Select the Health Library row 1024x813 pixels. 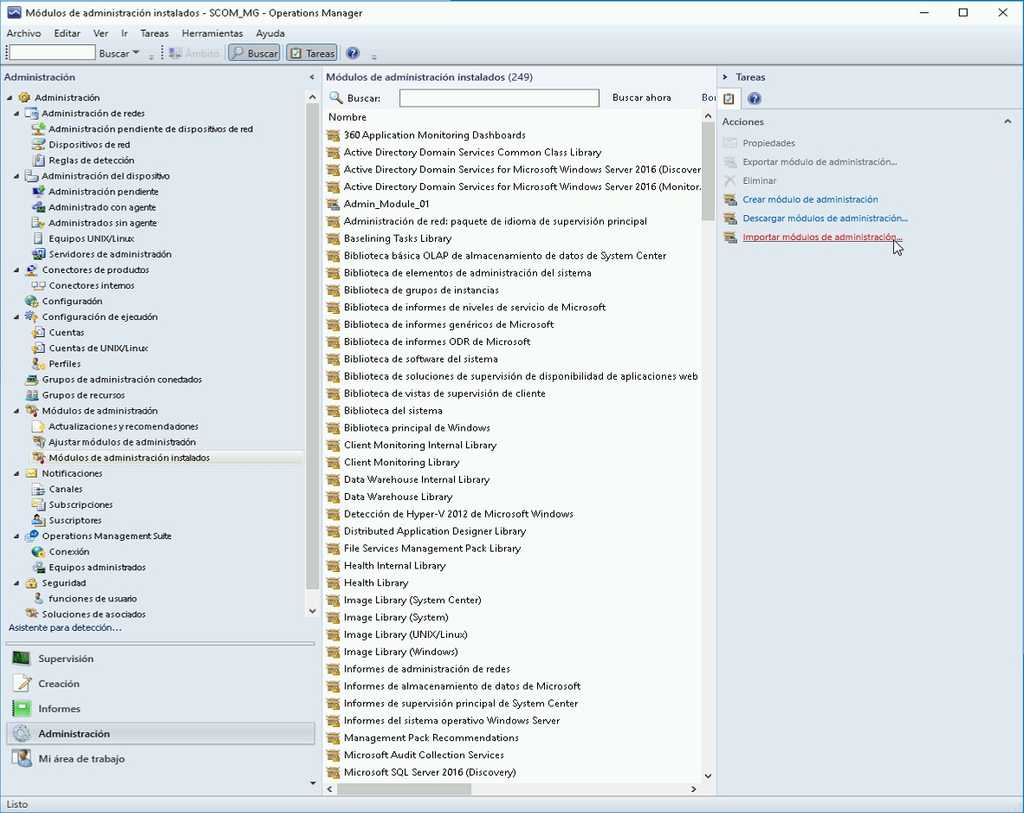(376, 583)
